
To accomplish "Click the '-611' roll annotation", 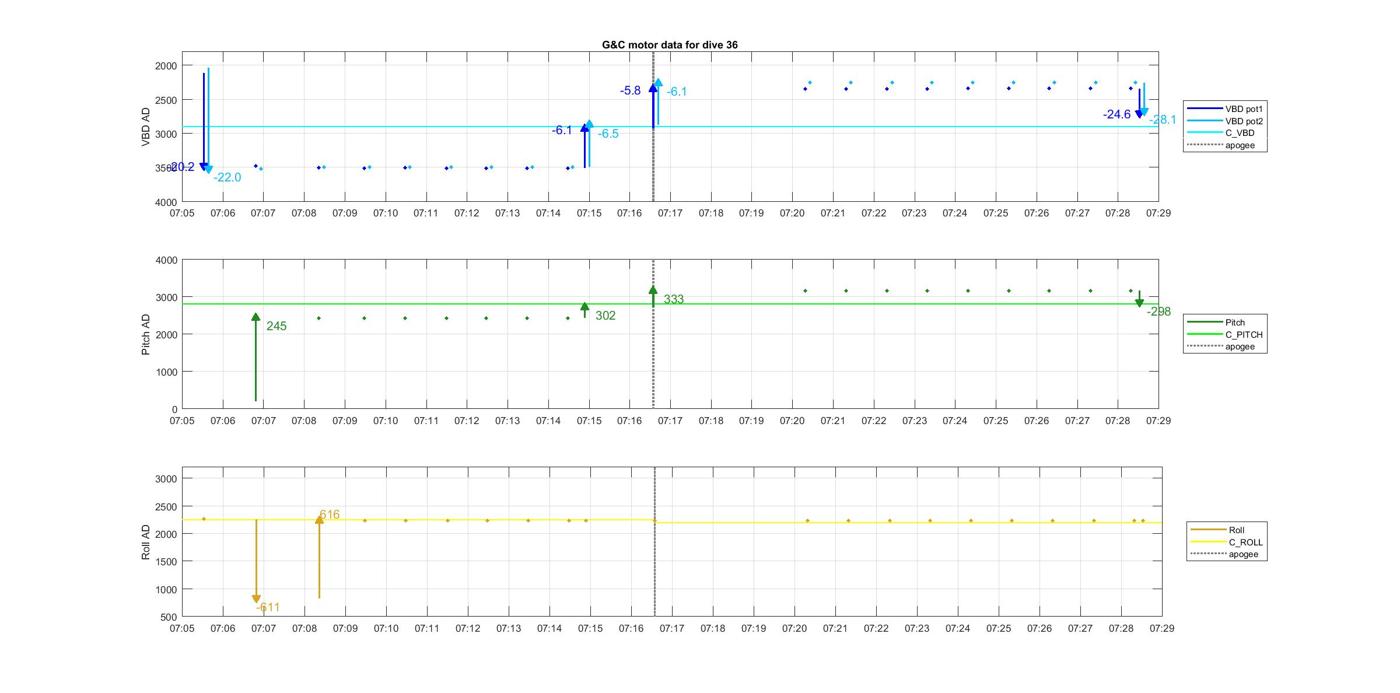I will [x=268, y=607].
